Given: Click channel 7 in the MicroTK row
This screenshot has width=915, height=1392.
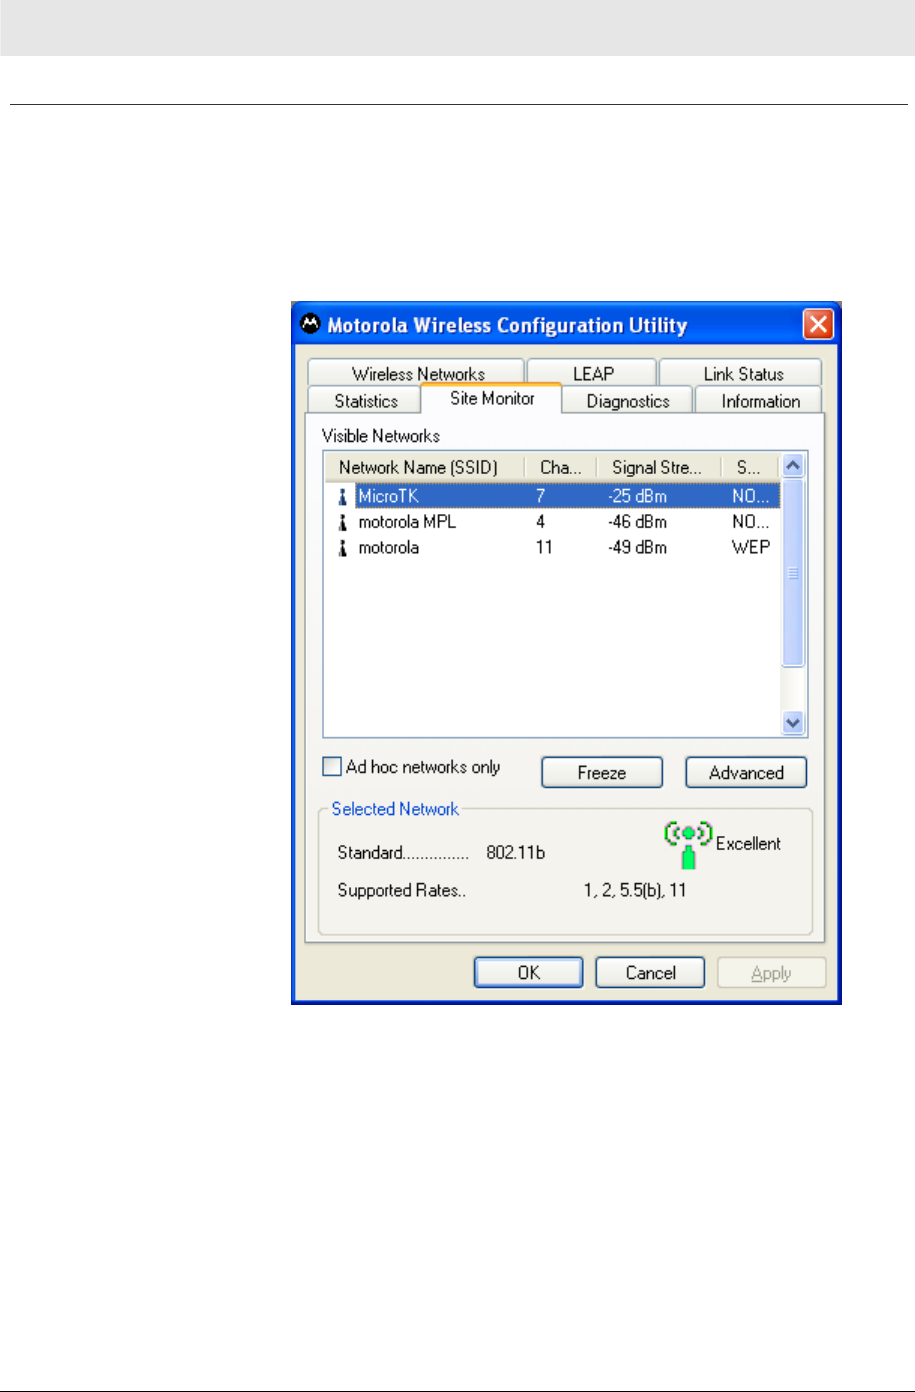Looking at the screenshot, I should (x=541, y=496).
